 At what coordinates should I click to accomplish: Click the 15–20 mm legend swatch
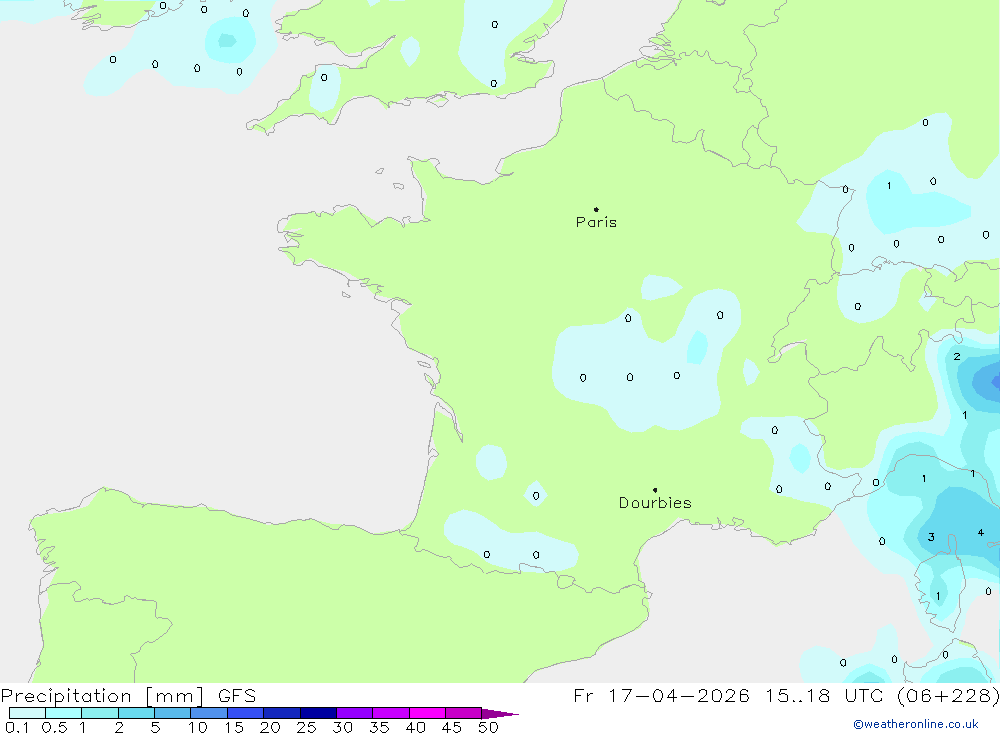coord(246,713)
